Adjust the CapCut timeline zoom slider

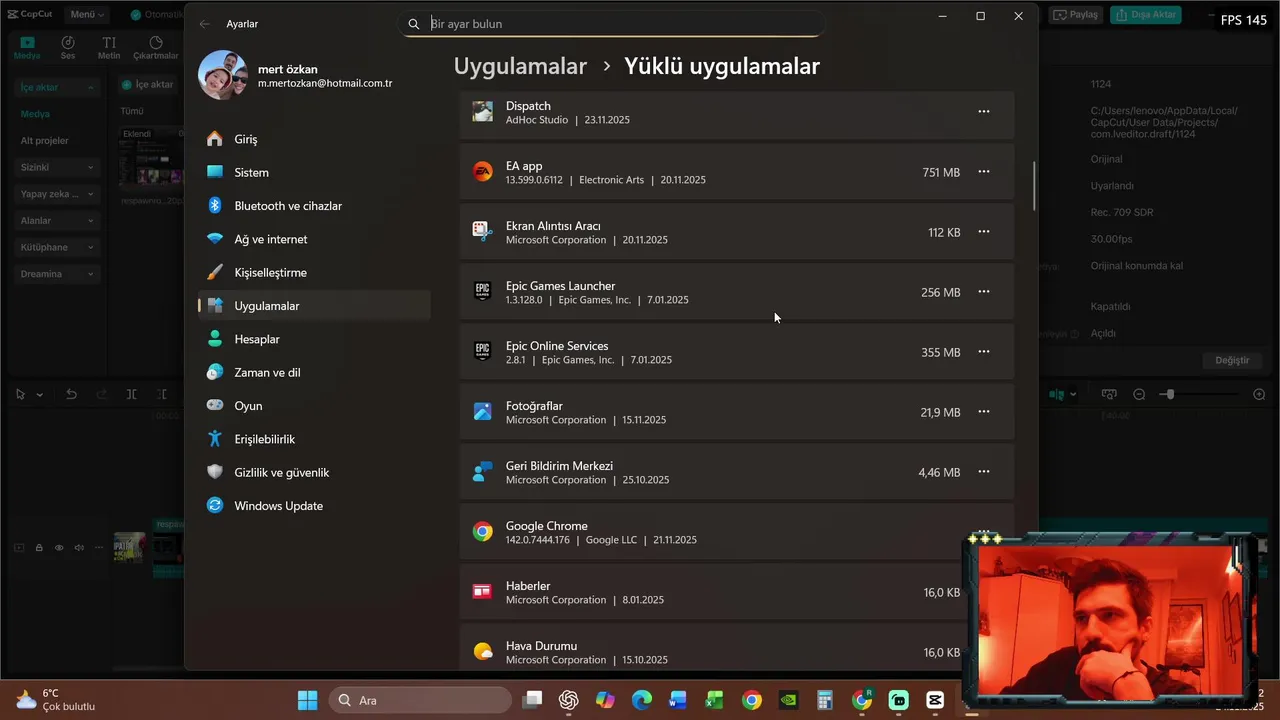[1170, 394]
